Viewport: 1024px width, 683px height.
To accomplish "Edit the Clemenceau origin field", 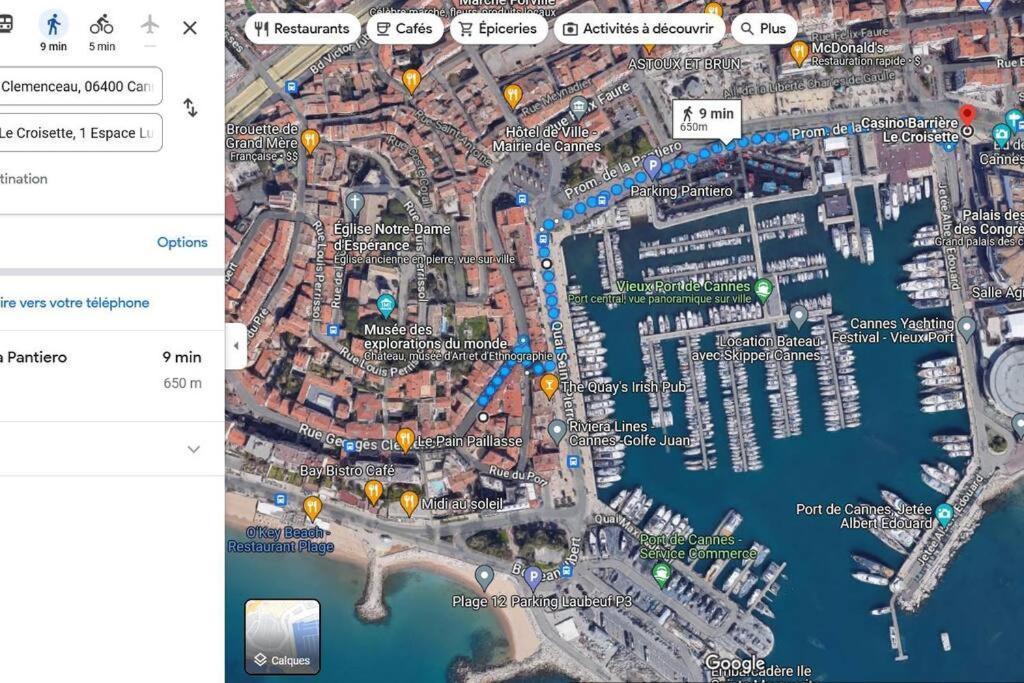I will tap(80, 86).
